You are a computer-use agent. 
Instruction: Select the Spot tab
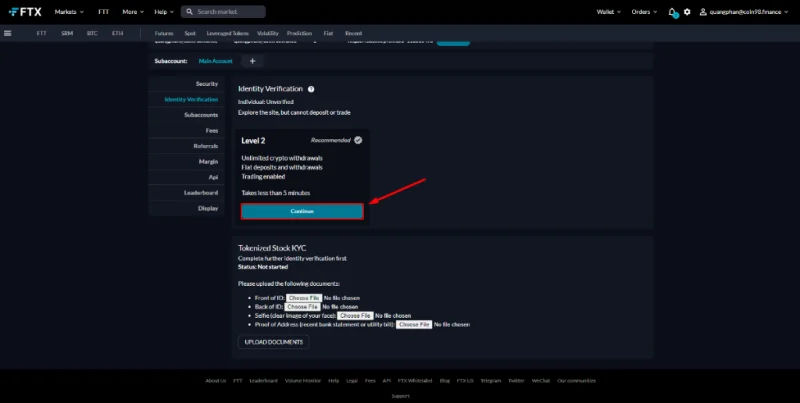pyautogui.click(x=190, y=33)
